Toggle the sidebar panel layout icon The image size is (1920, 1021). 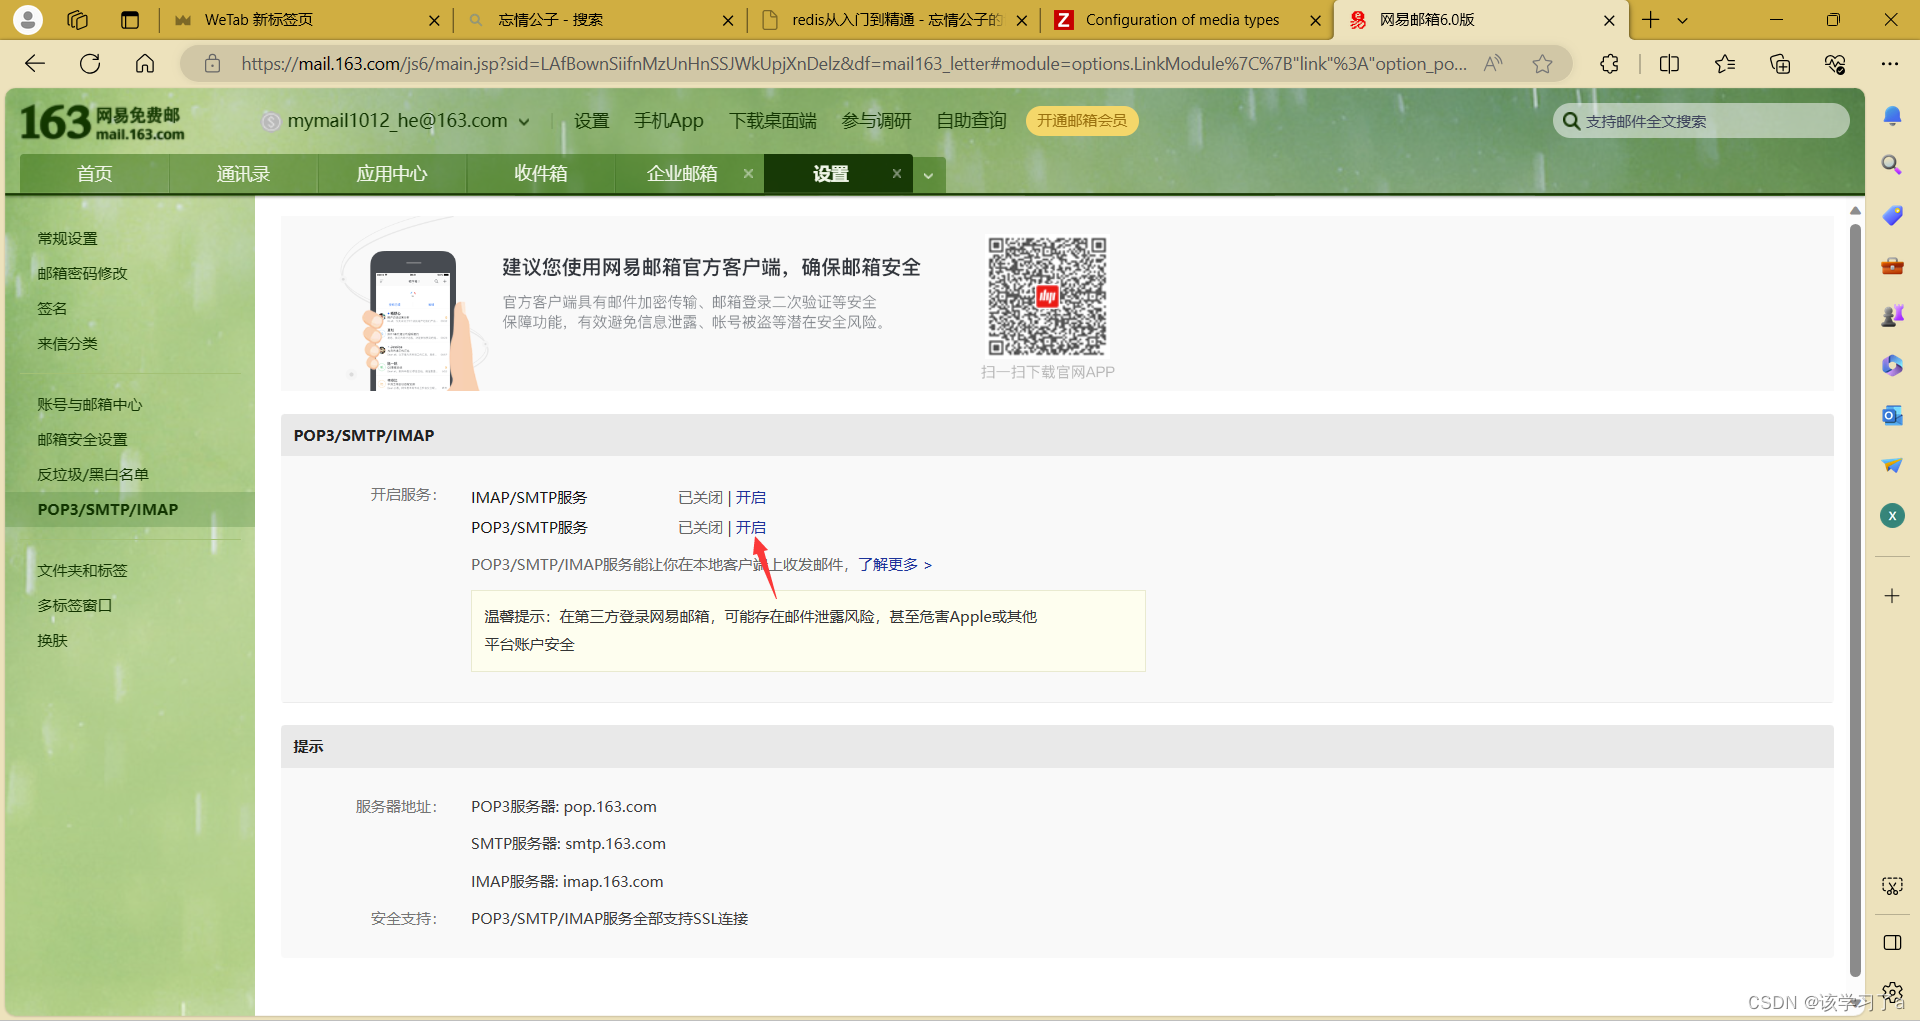1892,943
